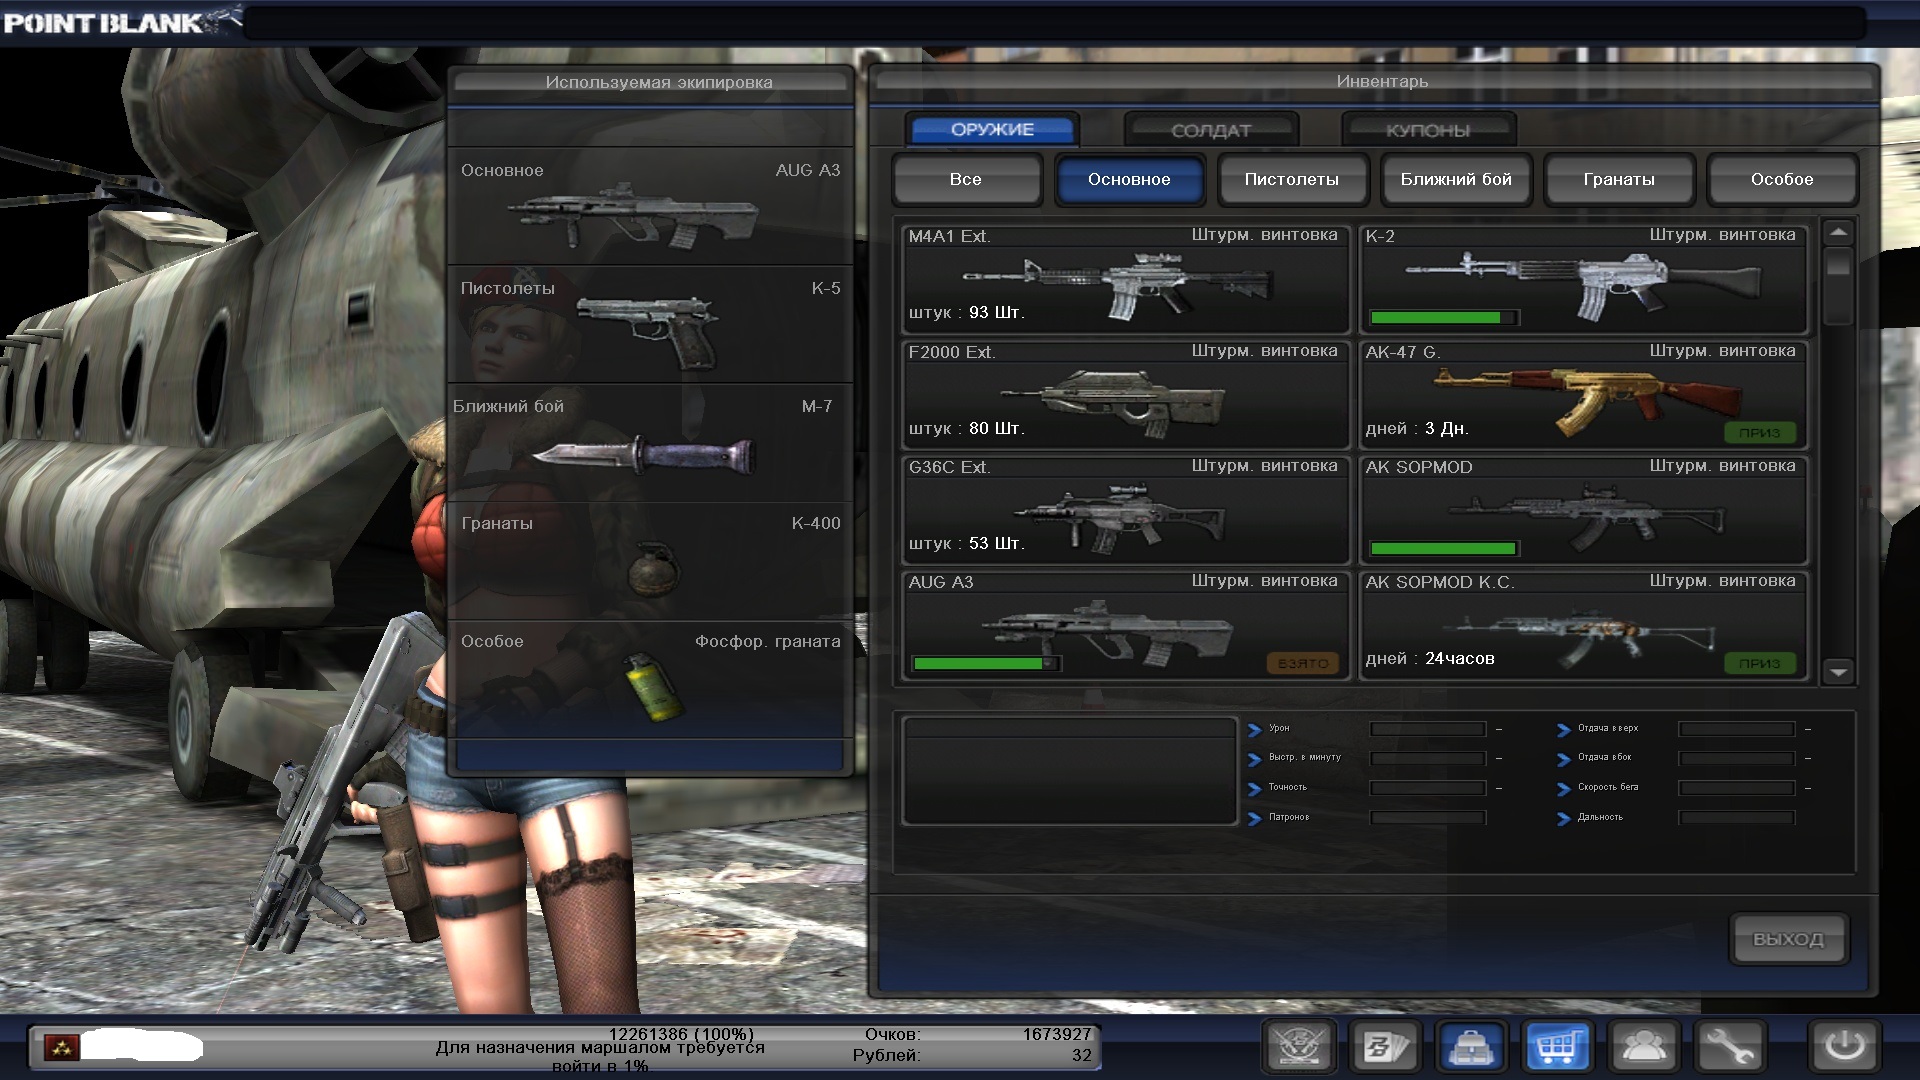Image resolution: width=1920 pixels, height=1080 pixels.
Task: Open the clan emblem with crossed rifles
Action: [1298, 1047]
